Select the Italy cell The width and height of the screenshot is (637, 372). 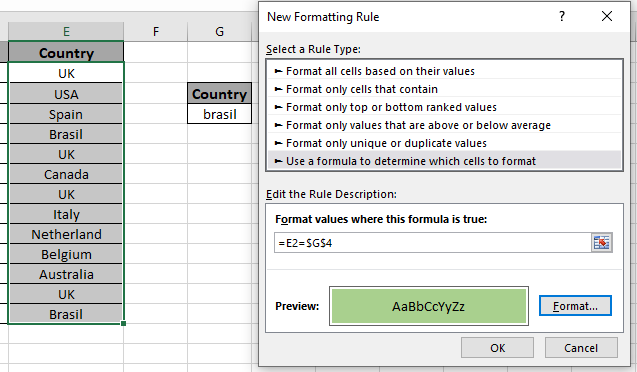[66, 214]
